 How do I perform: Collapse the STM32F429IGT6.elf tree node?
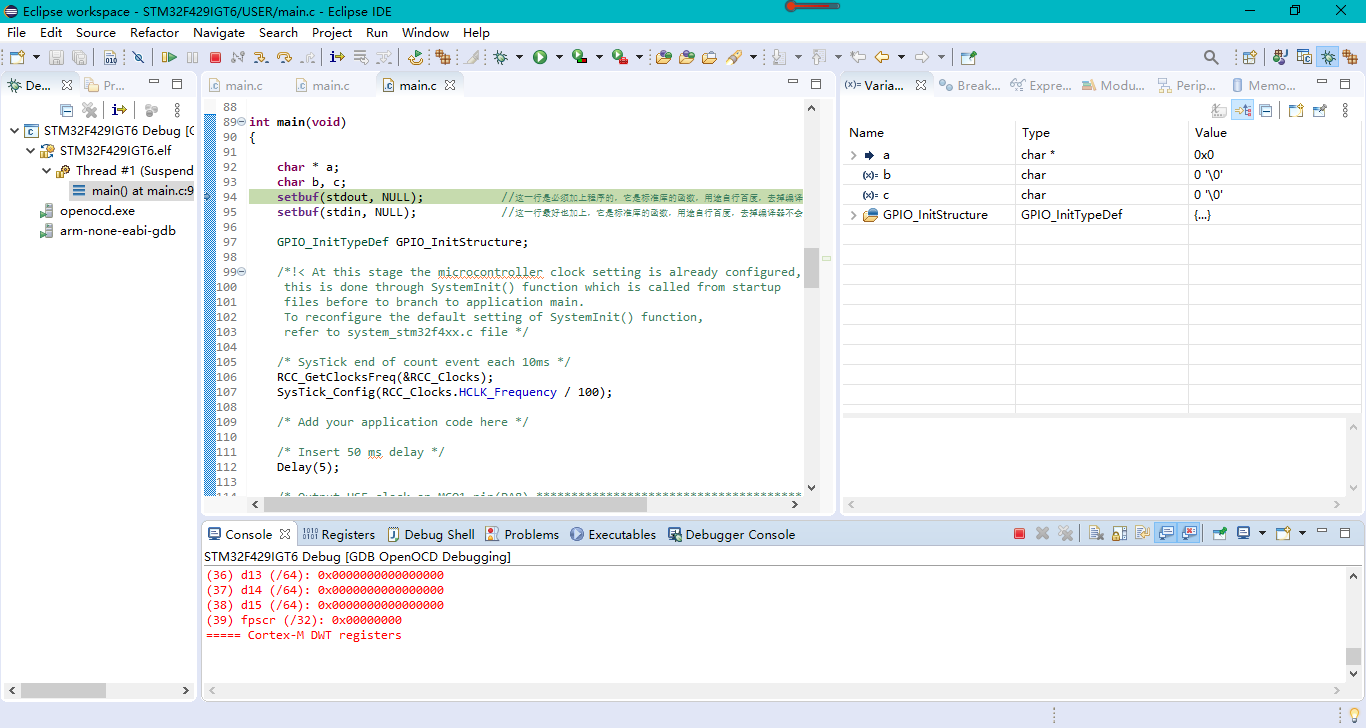point(30,151)
